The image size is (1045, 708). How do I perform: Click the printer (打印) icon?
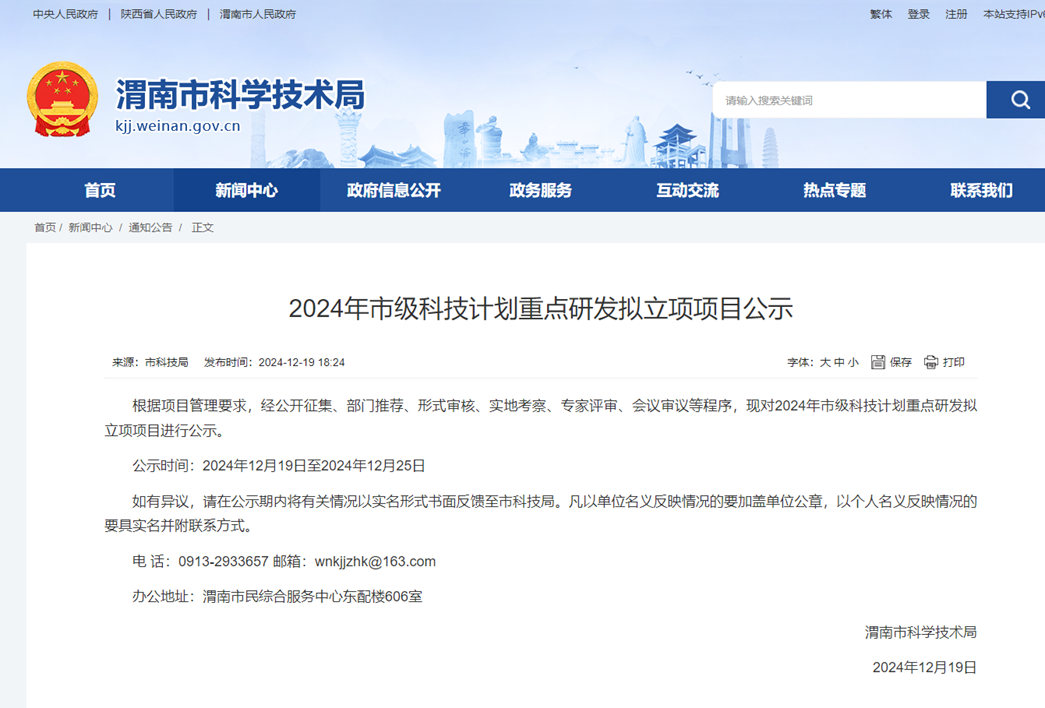coord(932,362)
